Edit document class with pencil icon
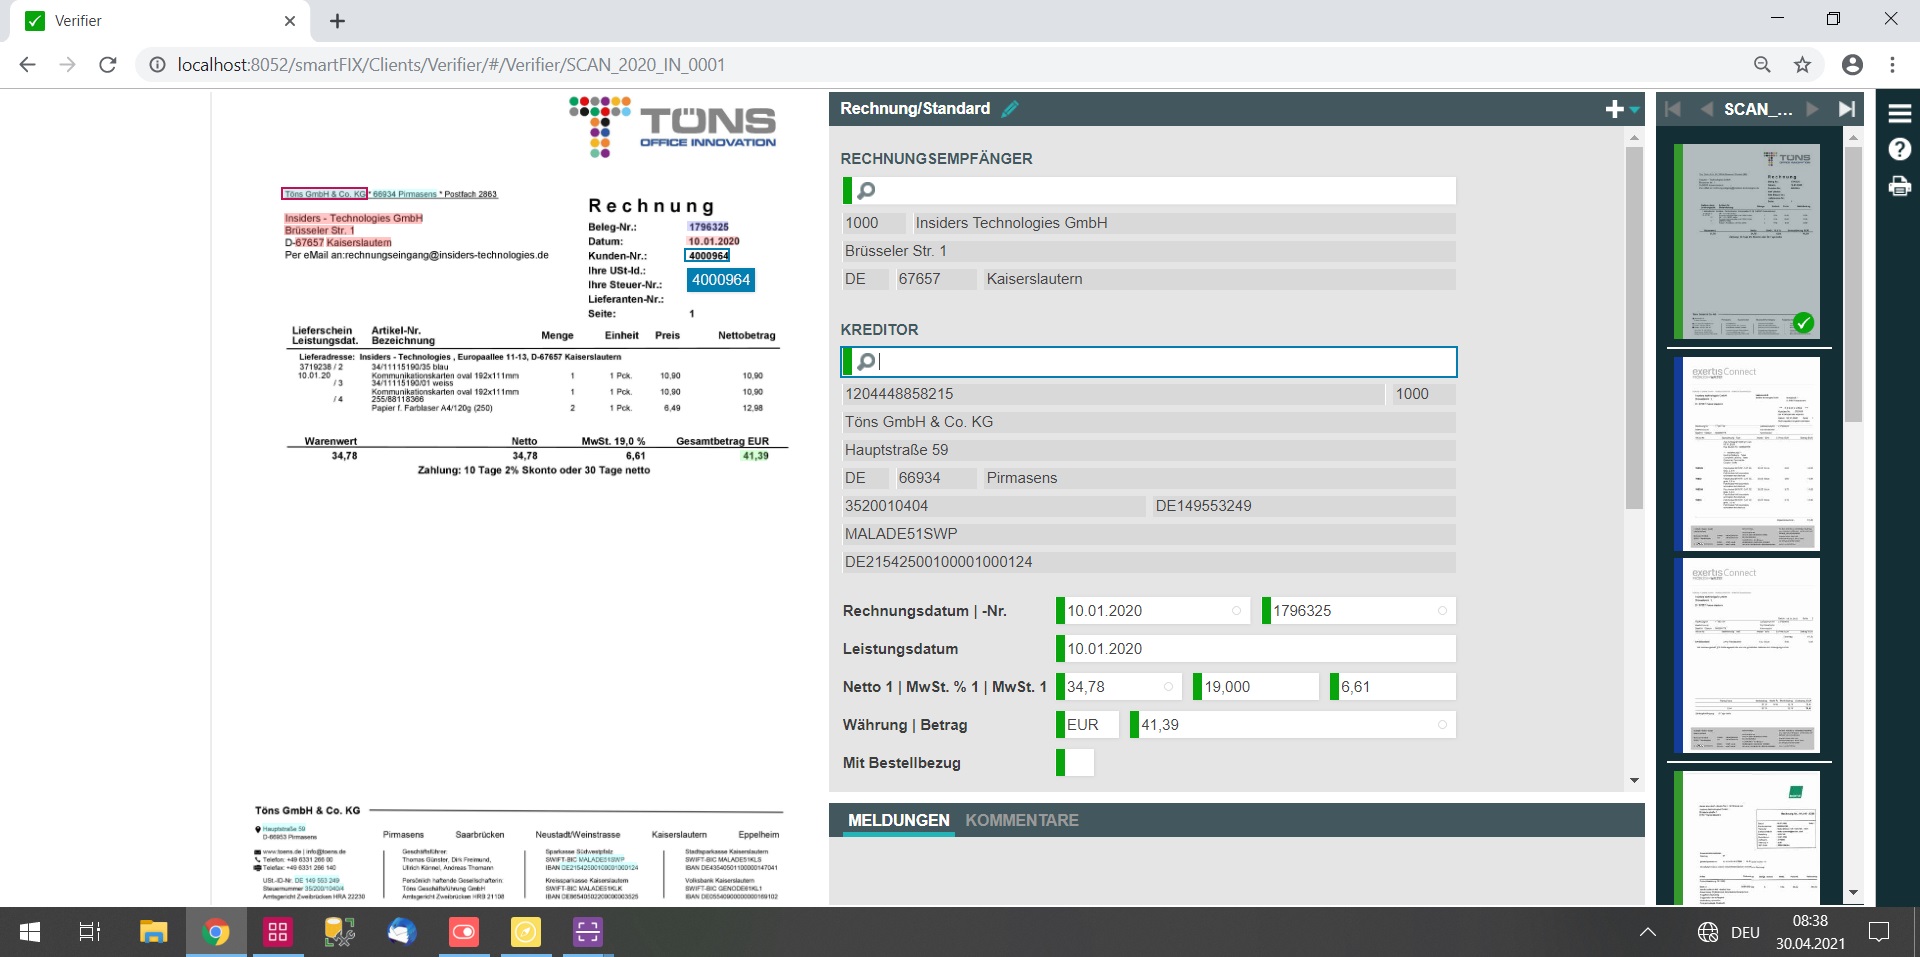1920x957 pixels. pos(1010,109)
